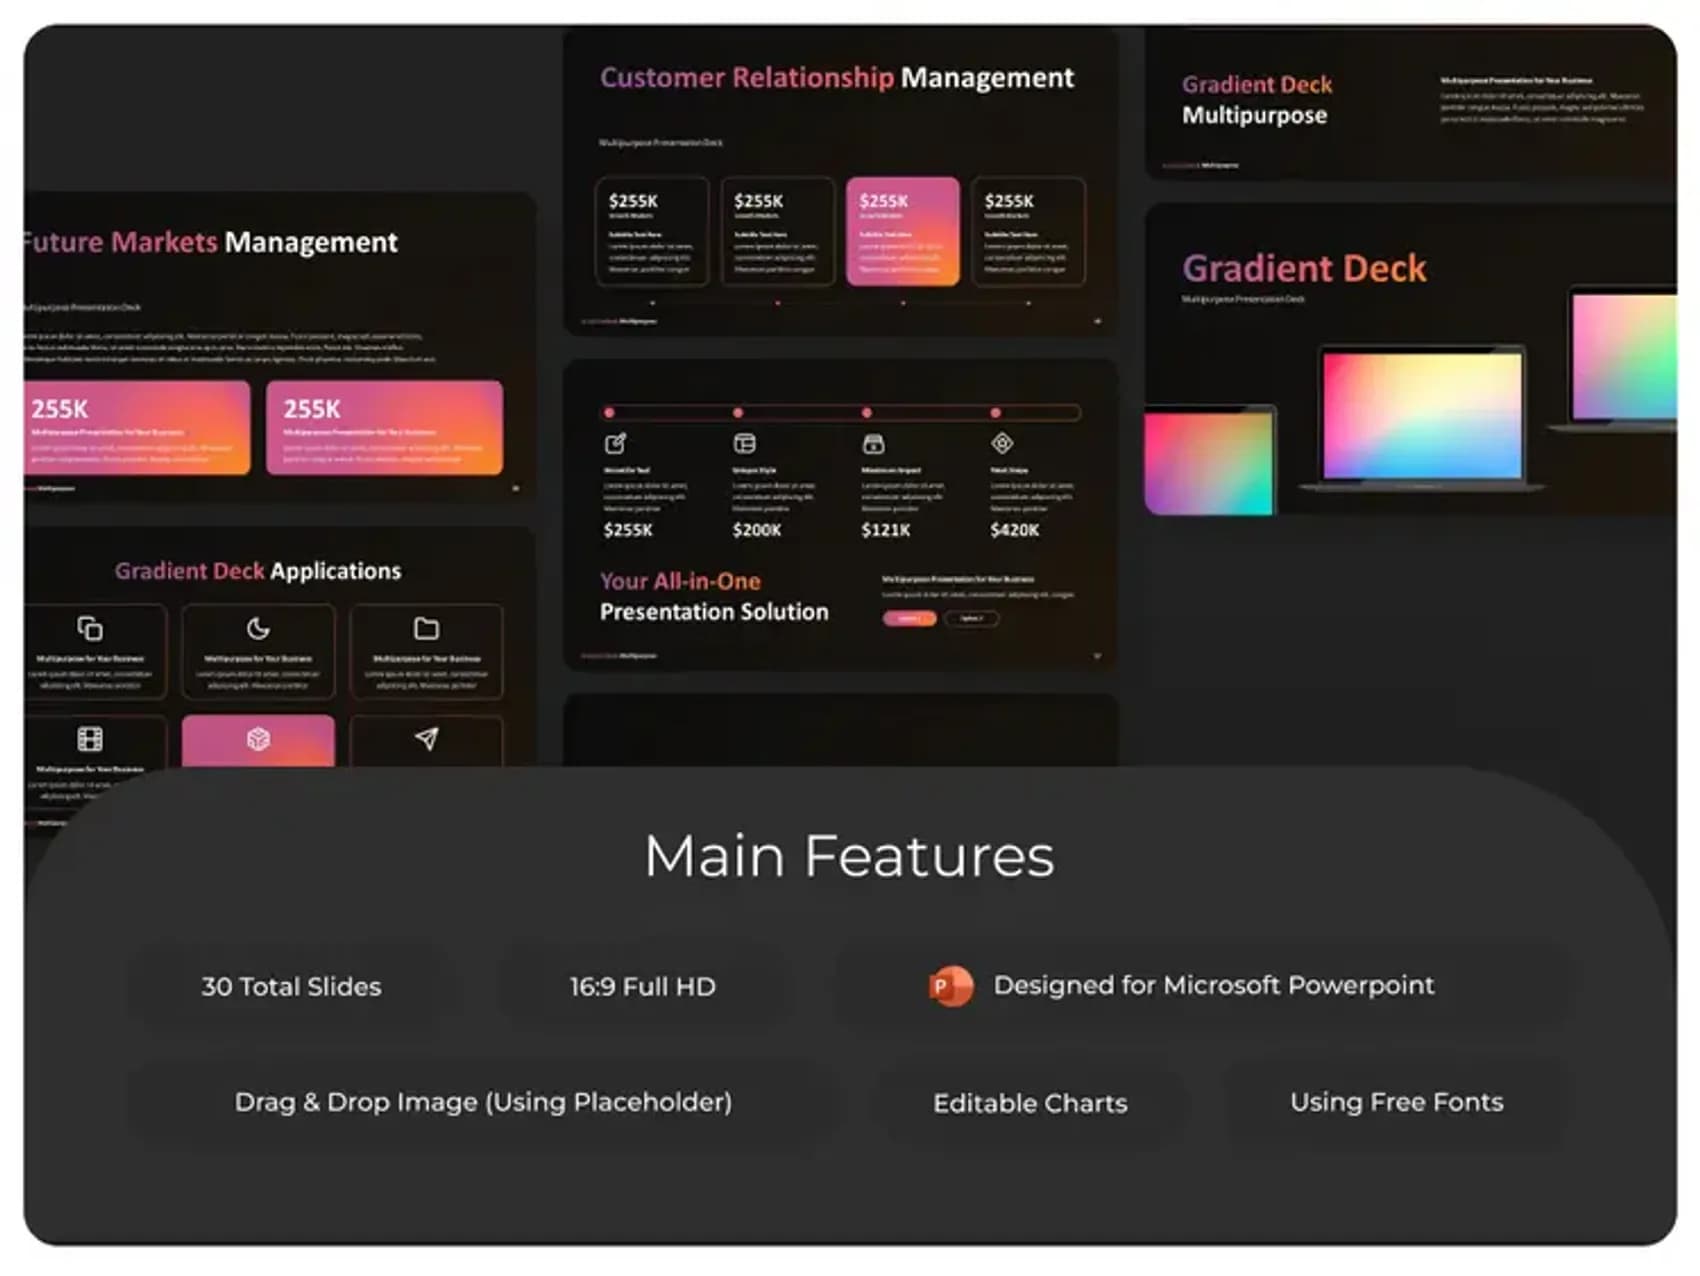
Task: Click the first timeline dot marker
Action: click(609, 412)
